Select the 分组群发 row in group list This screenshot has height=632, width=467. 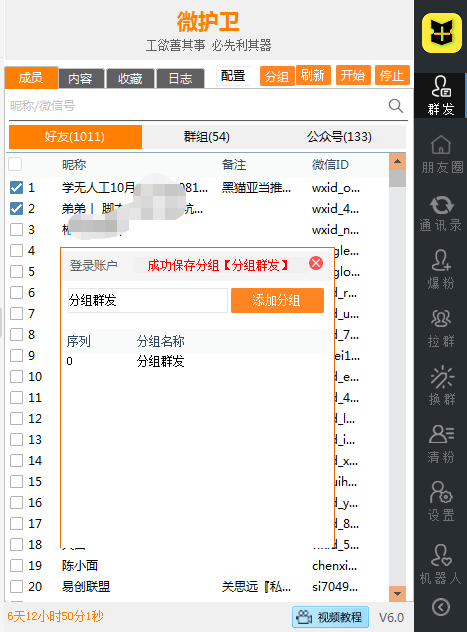click(x=197, y=361)
